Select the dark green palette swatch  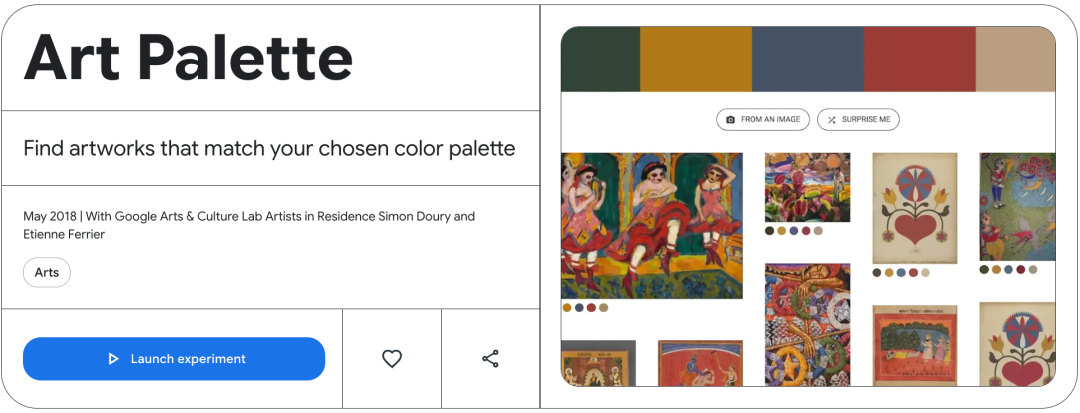pos(600,59)
